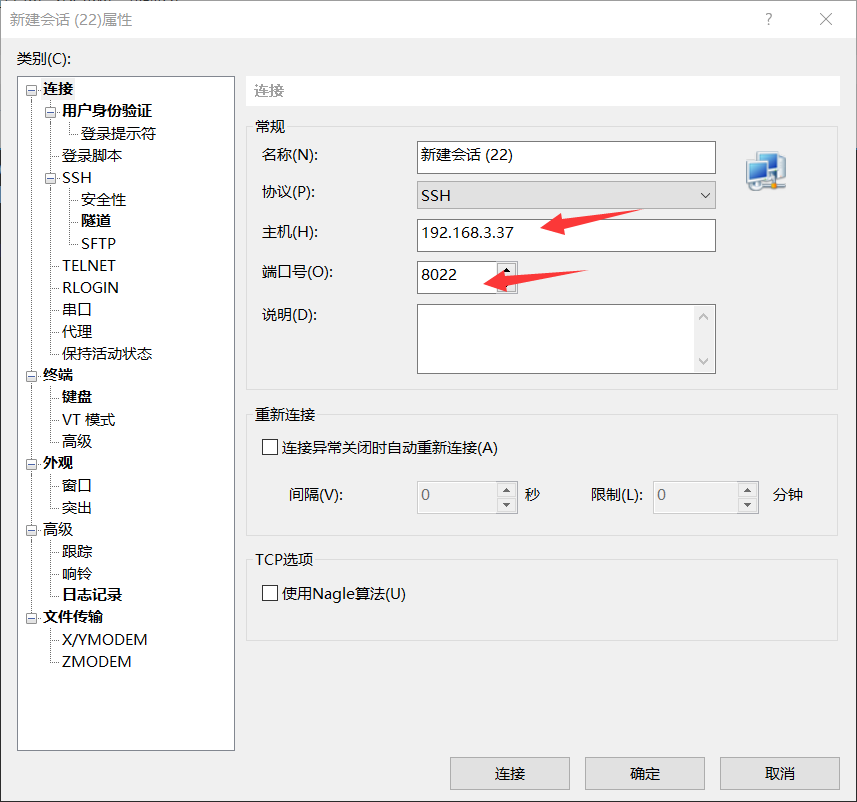The width and height of the screenshot is (857, 802).
Task: Collapse the SSH tree node
Action: click(x=50, y=178)
